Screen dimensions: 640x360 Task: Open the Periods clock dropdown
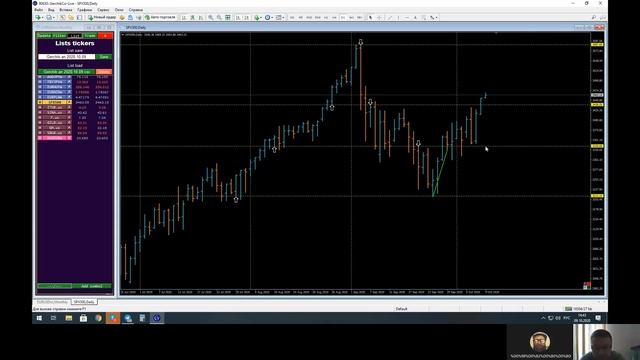click(x=269, y=18)
